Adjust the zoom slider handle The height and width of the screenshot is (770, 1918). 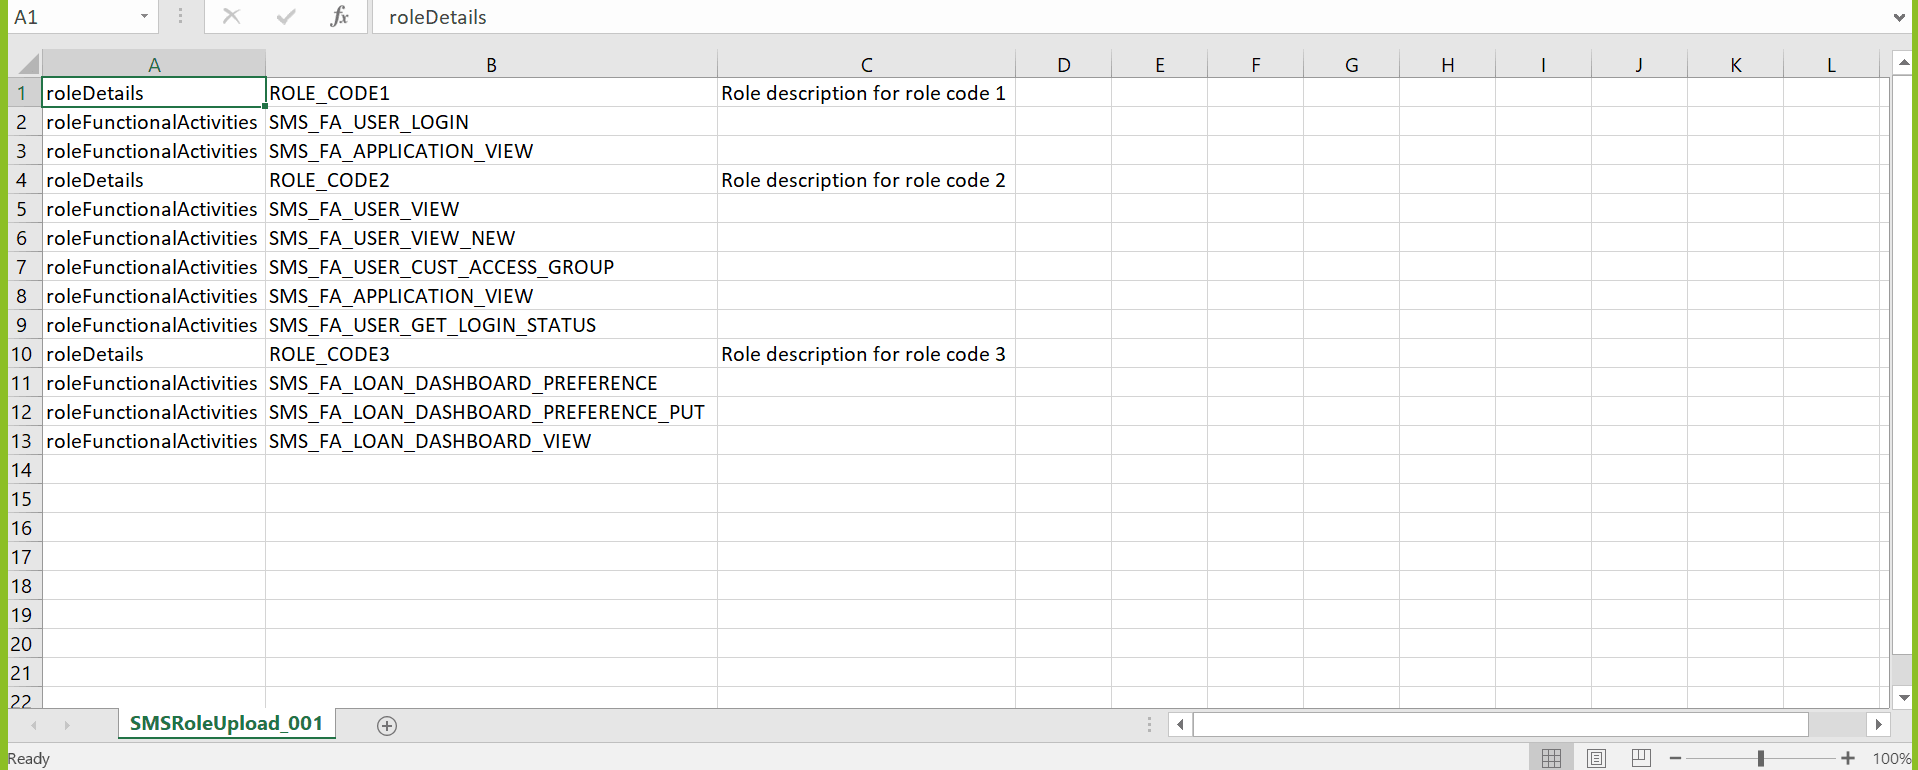(1761, 759)
